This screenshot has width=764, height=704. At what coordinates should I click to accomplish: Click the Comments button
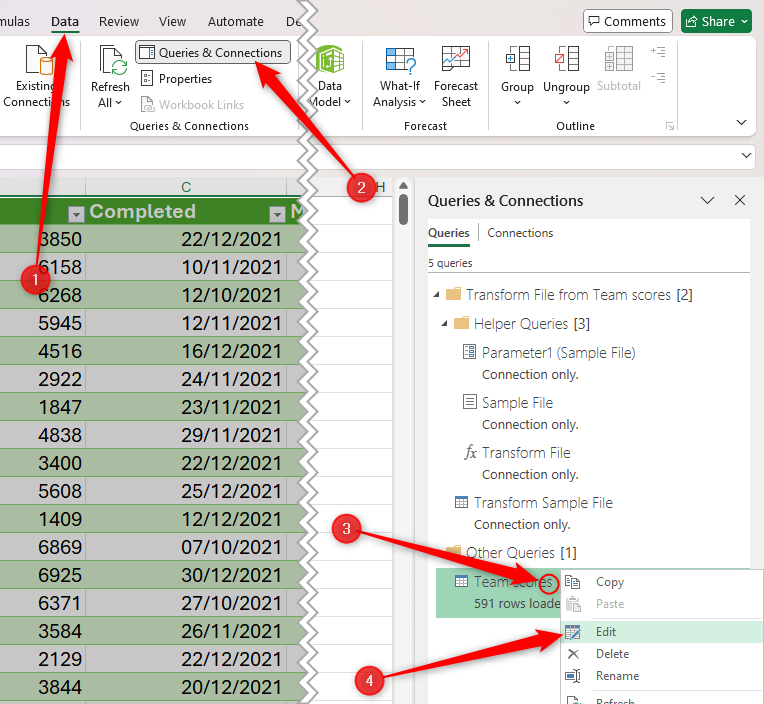click(627, 21)
